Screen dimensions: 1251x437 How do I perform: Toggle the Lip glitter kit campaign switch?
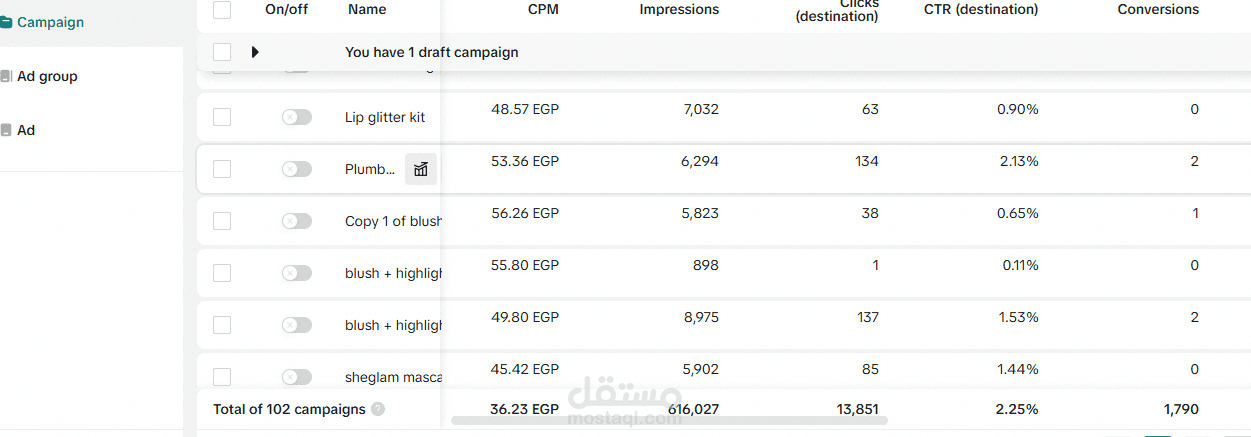coord(297,117)
